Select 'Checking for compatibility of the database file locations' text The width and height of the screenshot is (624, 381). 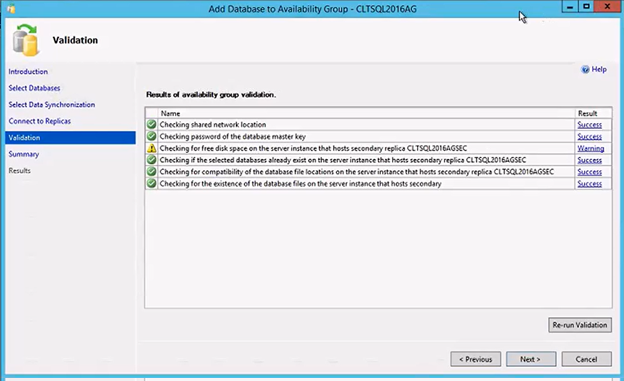pos(357,172)
